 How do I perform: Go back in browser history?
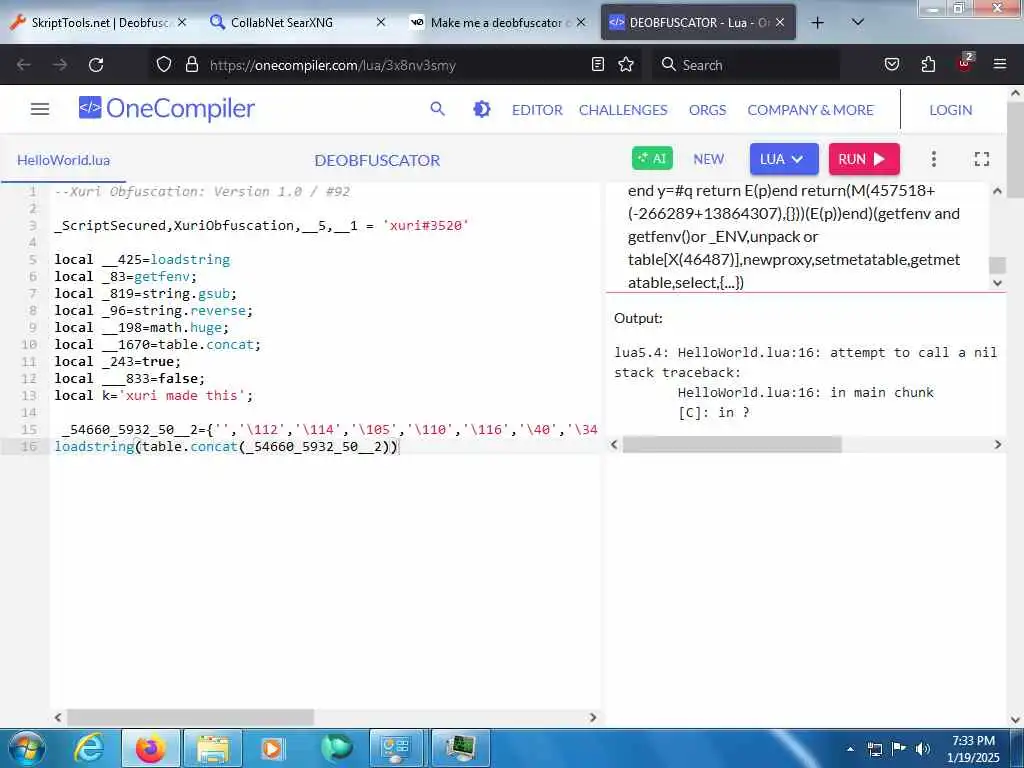[24, 65]
